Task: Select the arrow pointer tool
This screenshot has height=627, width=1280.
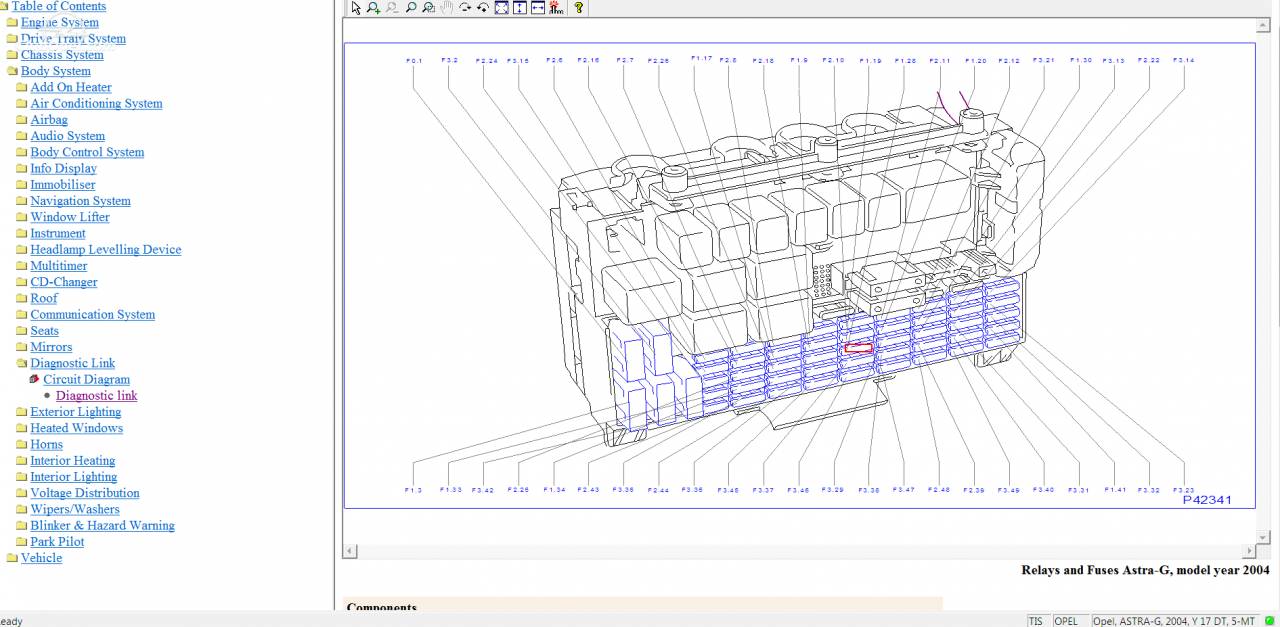Action: pyautogui.click(x=355, y=8)
